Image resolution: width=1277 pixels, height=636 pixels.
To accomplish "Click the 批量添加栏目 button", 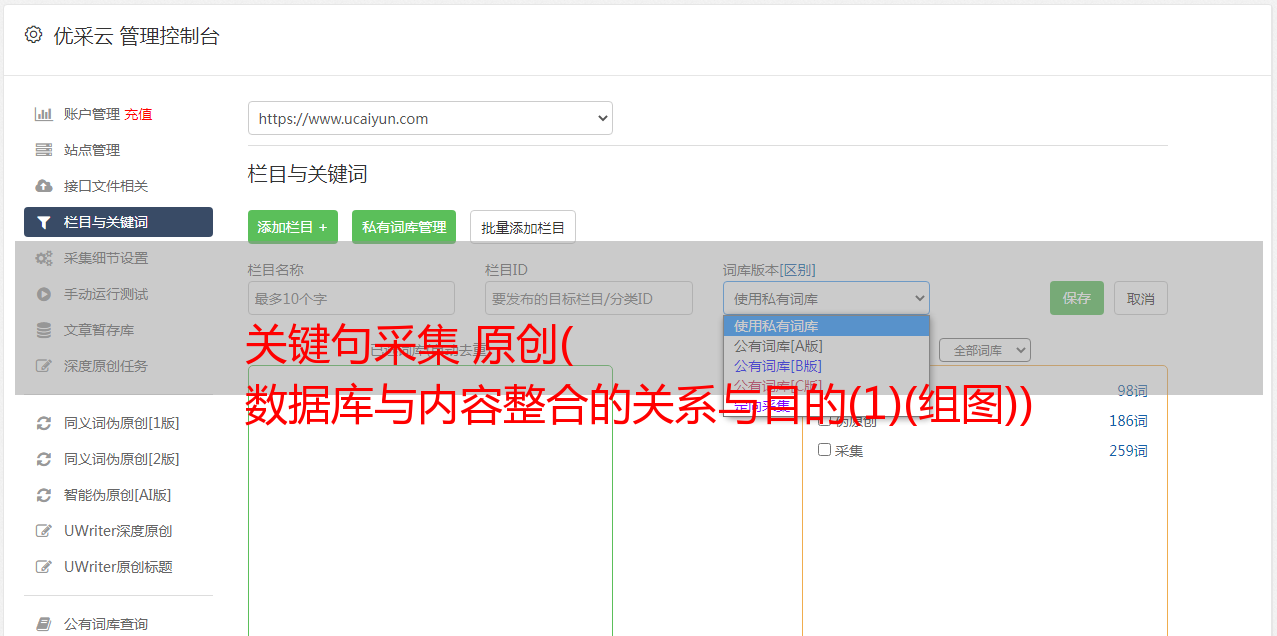I will tap(523, 227).
